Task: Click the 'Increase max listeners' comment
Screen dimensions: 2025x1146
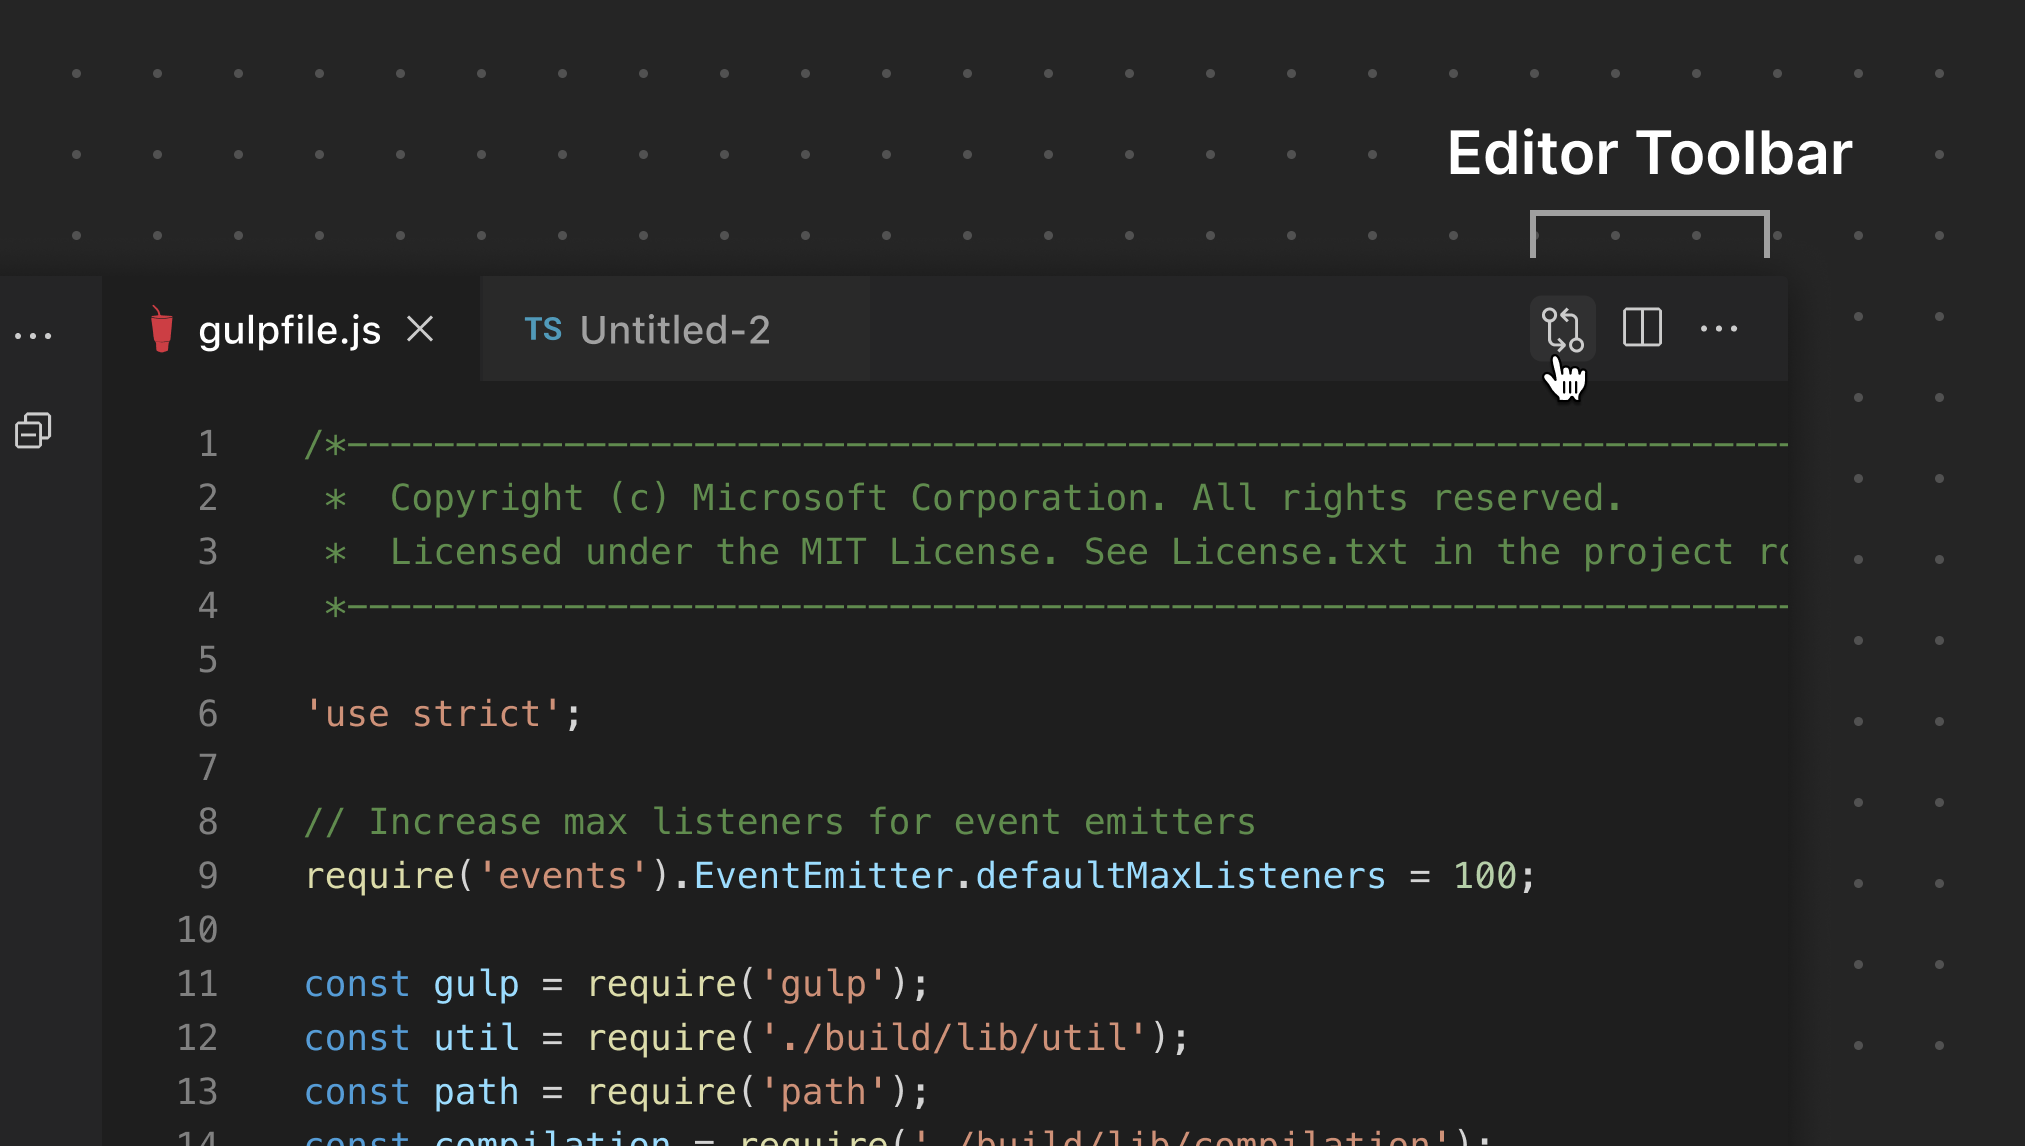Action: coord(780,821)
